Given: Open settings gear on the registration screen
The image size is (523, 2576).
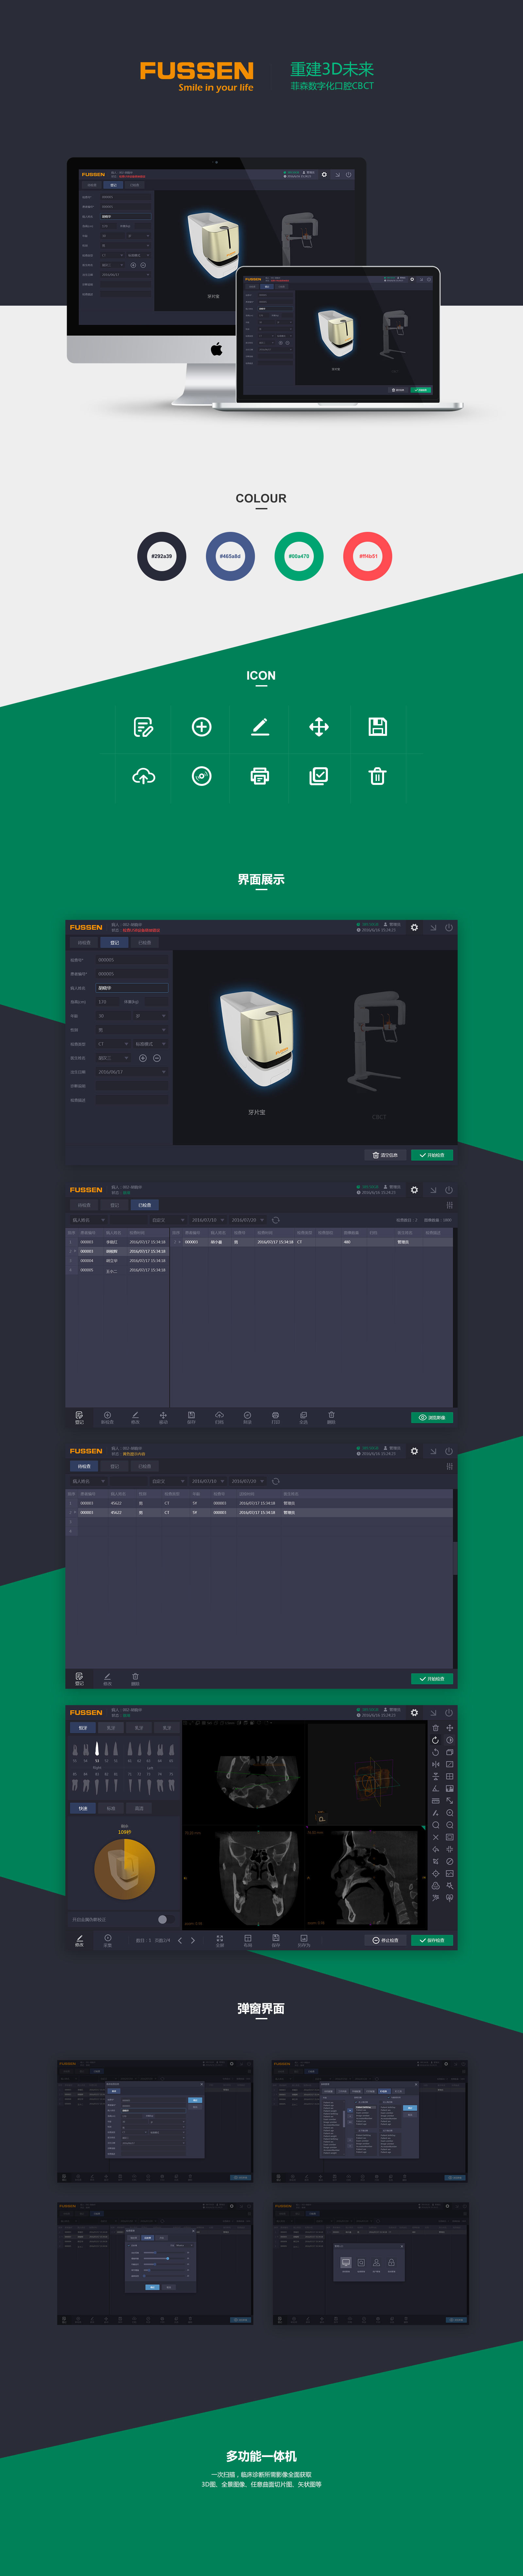Looking at the screenshot, I should [x=414, y=927].
